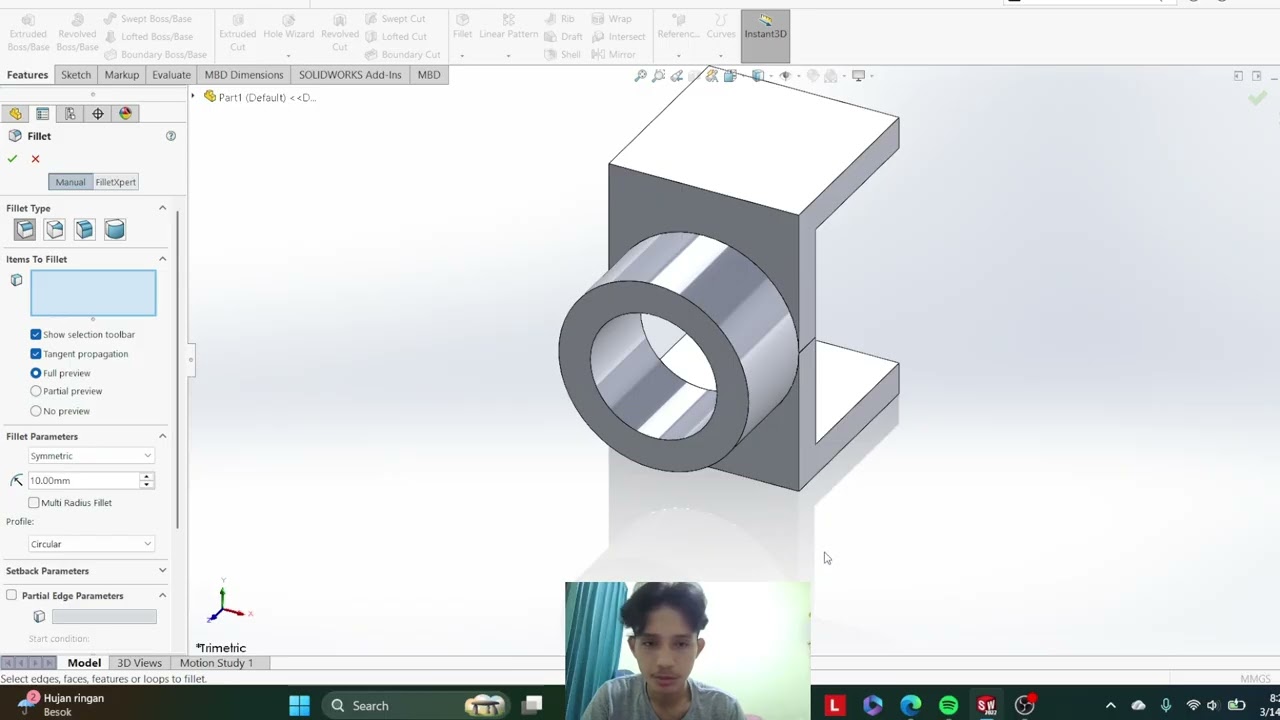This screenshot has width=1280, height=720.
Task: Click the 10.00mm radius input field
Action: coord(84,481)
